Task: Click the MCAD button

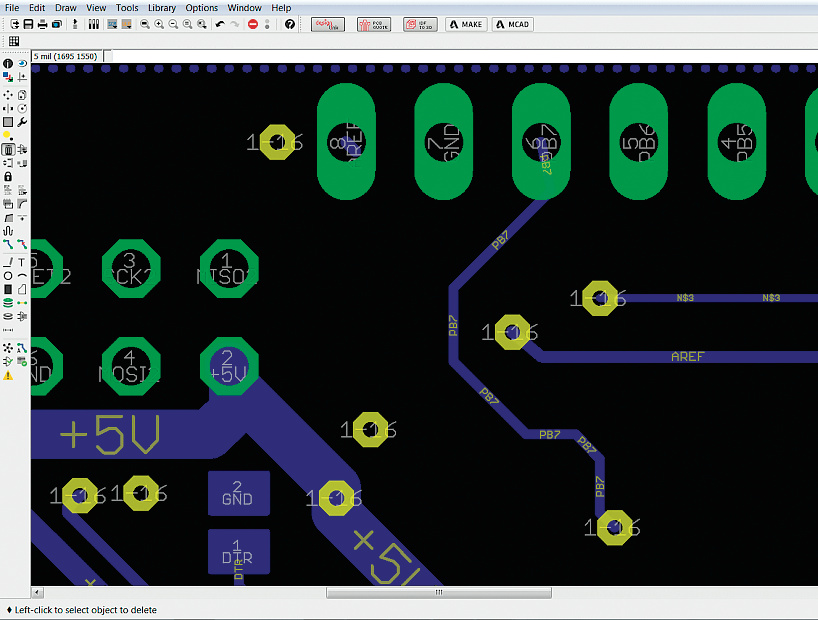Action: tap(512, 24)
